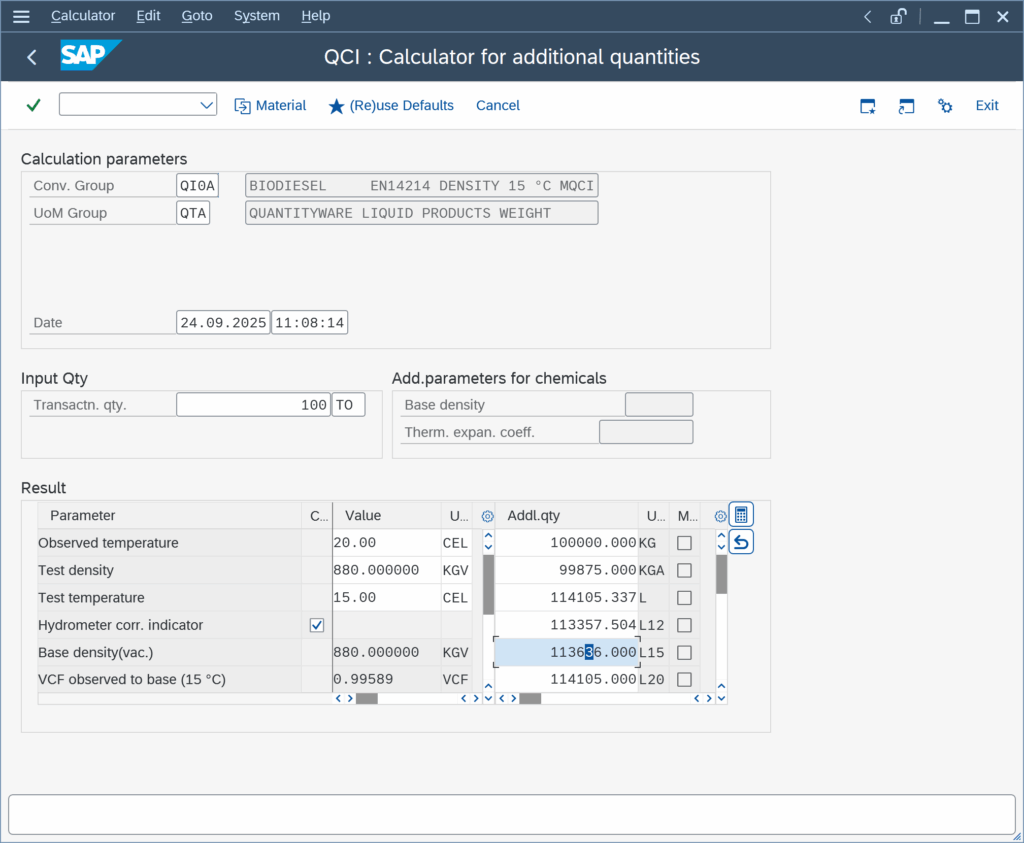The image size is (1024, 843).
Task: Open the System menu
Action: (x=257, y=16)
